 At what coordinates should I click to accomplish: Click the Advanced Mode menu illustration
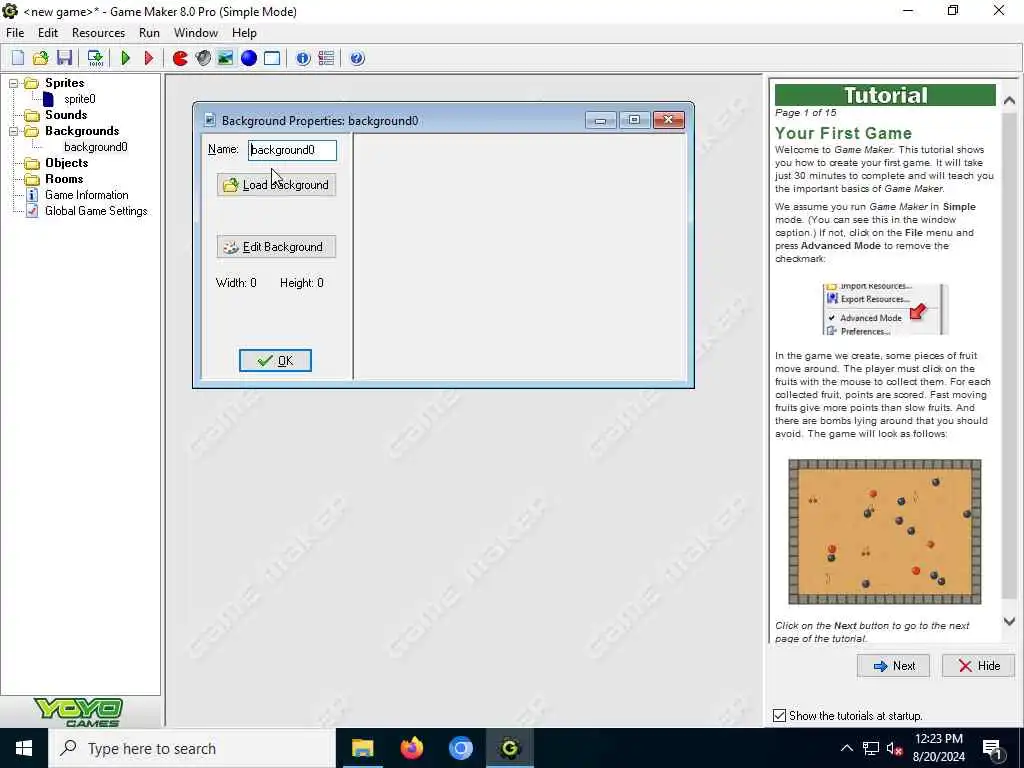(x=885, y=309)
